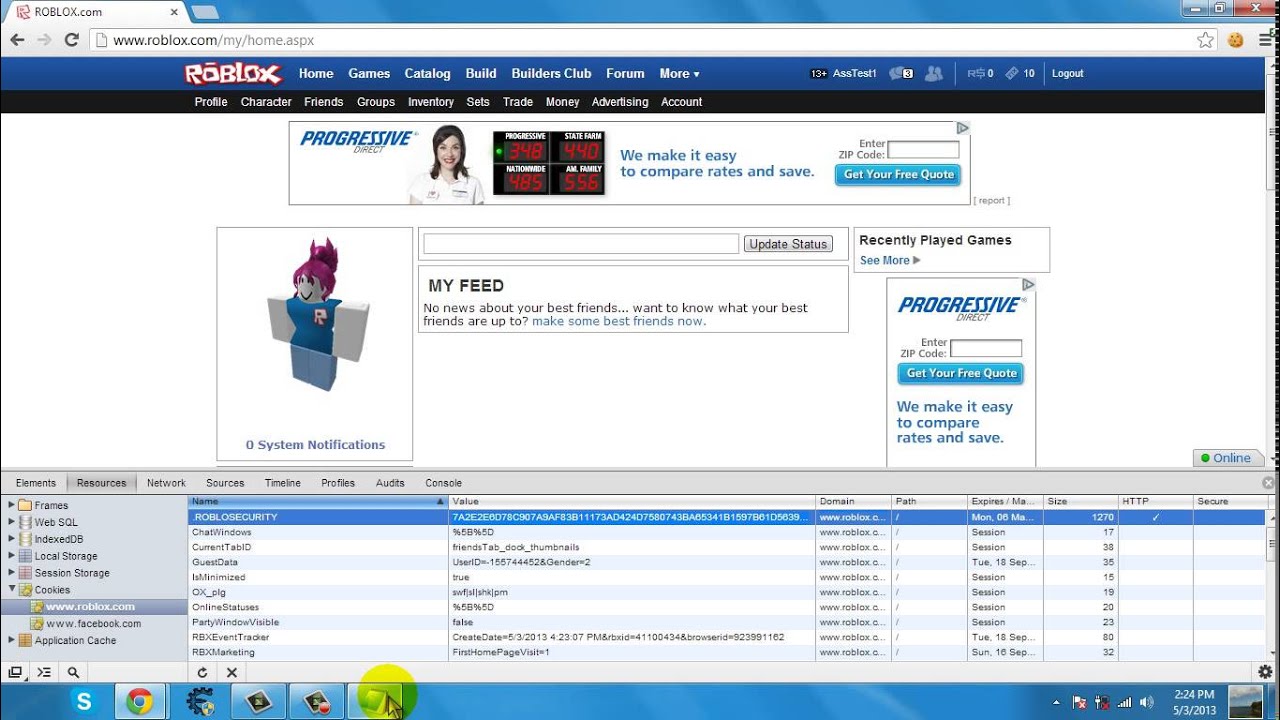This screenshot has width=1280, height=720.
Task: Switch to the Sources tab
Action: 225,483
